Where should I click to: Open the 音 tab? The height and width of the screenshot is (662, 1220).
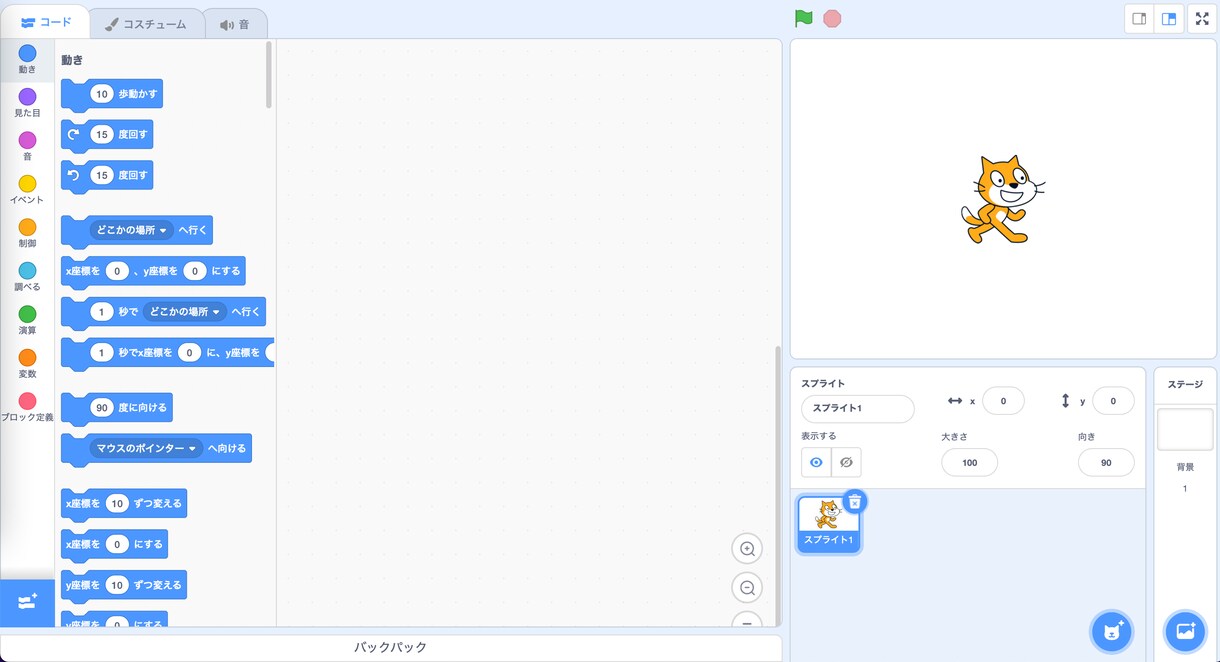(x=235, y=24)
